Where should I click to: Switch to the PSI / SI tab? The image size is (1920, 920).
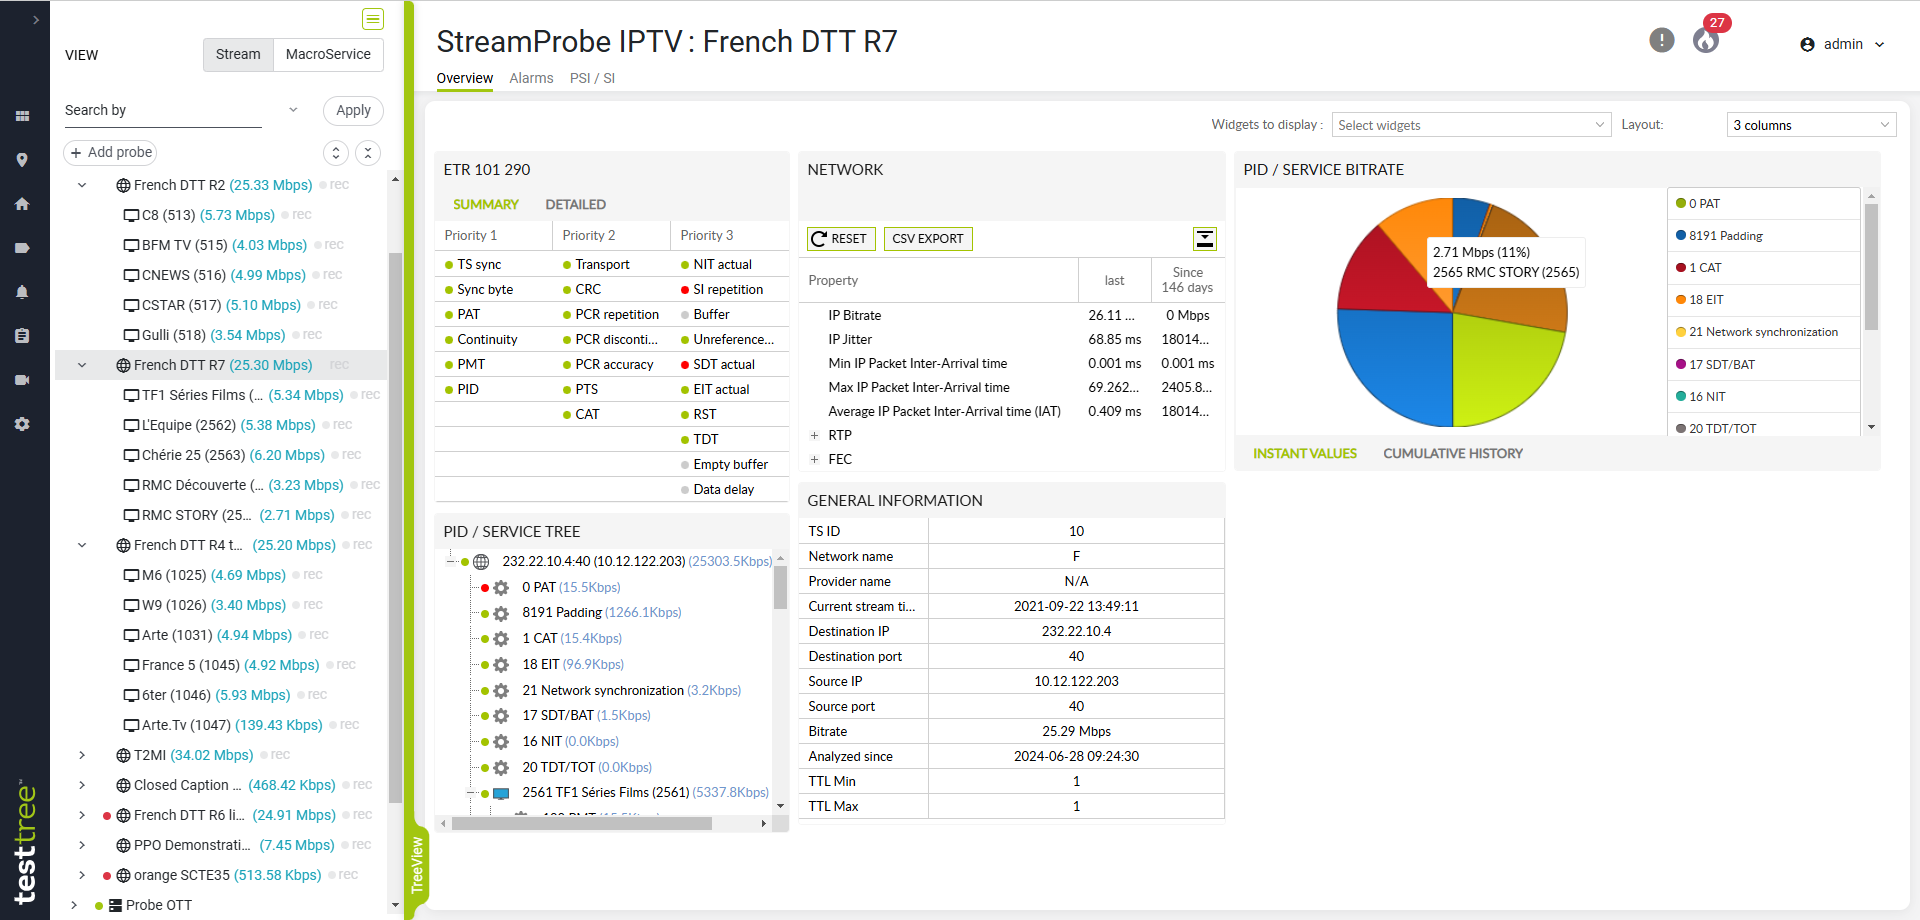pyautogui.click(x=592, y=78)
